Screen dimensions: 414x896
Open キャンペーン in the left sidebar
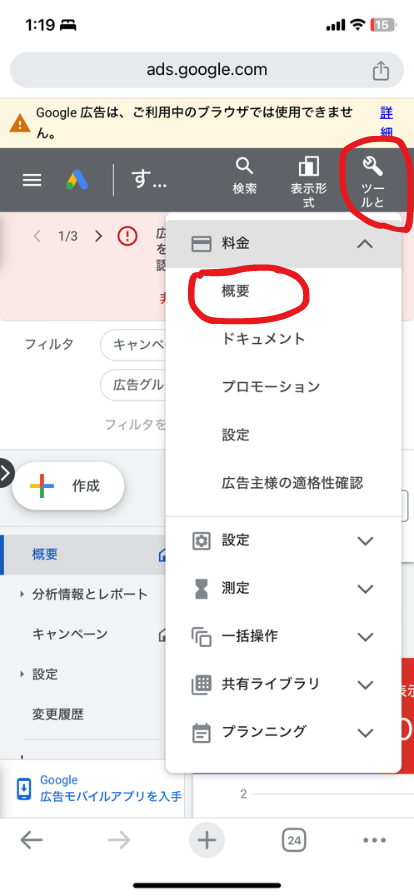[x=70, y=634]
